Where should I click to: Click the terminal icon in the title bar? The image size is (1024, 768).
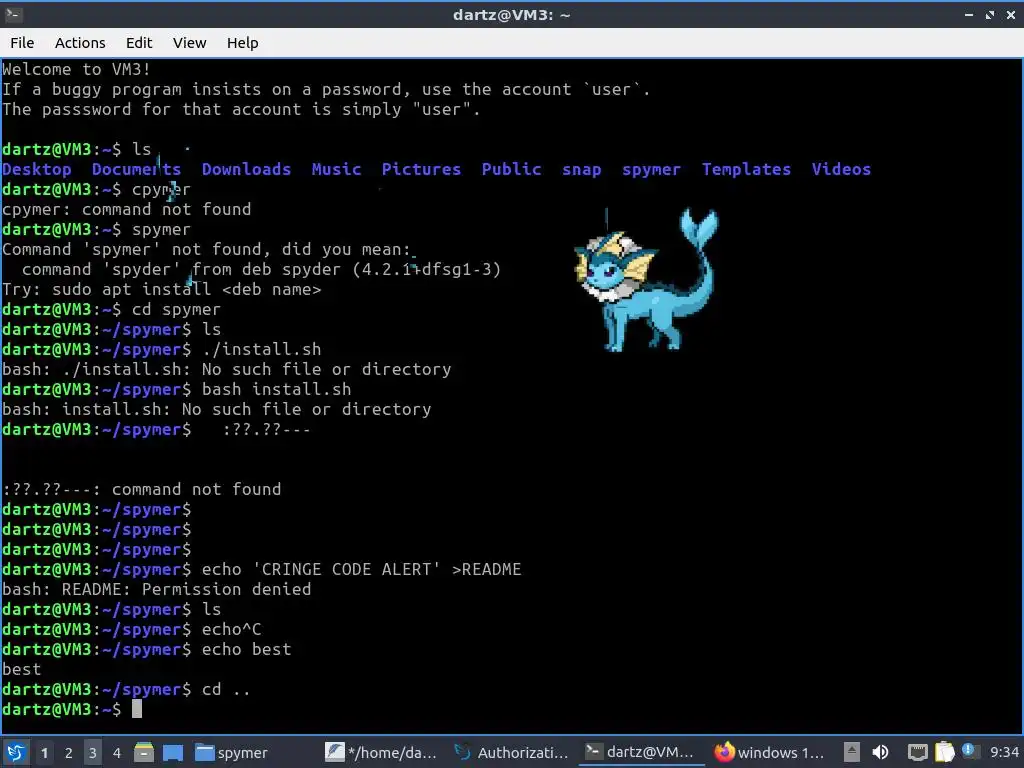(13, 14)
